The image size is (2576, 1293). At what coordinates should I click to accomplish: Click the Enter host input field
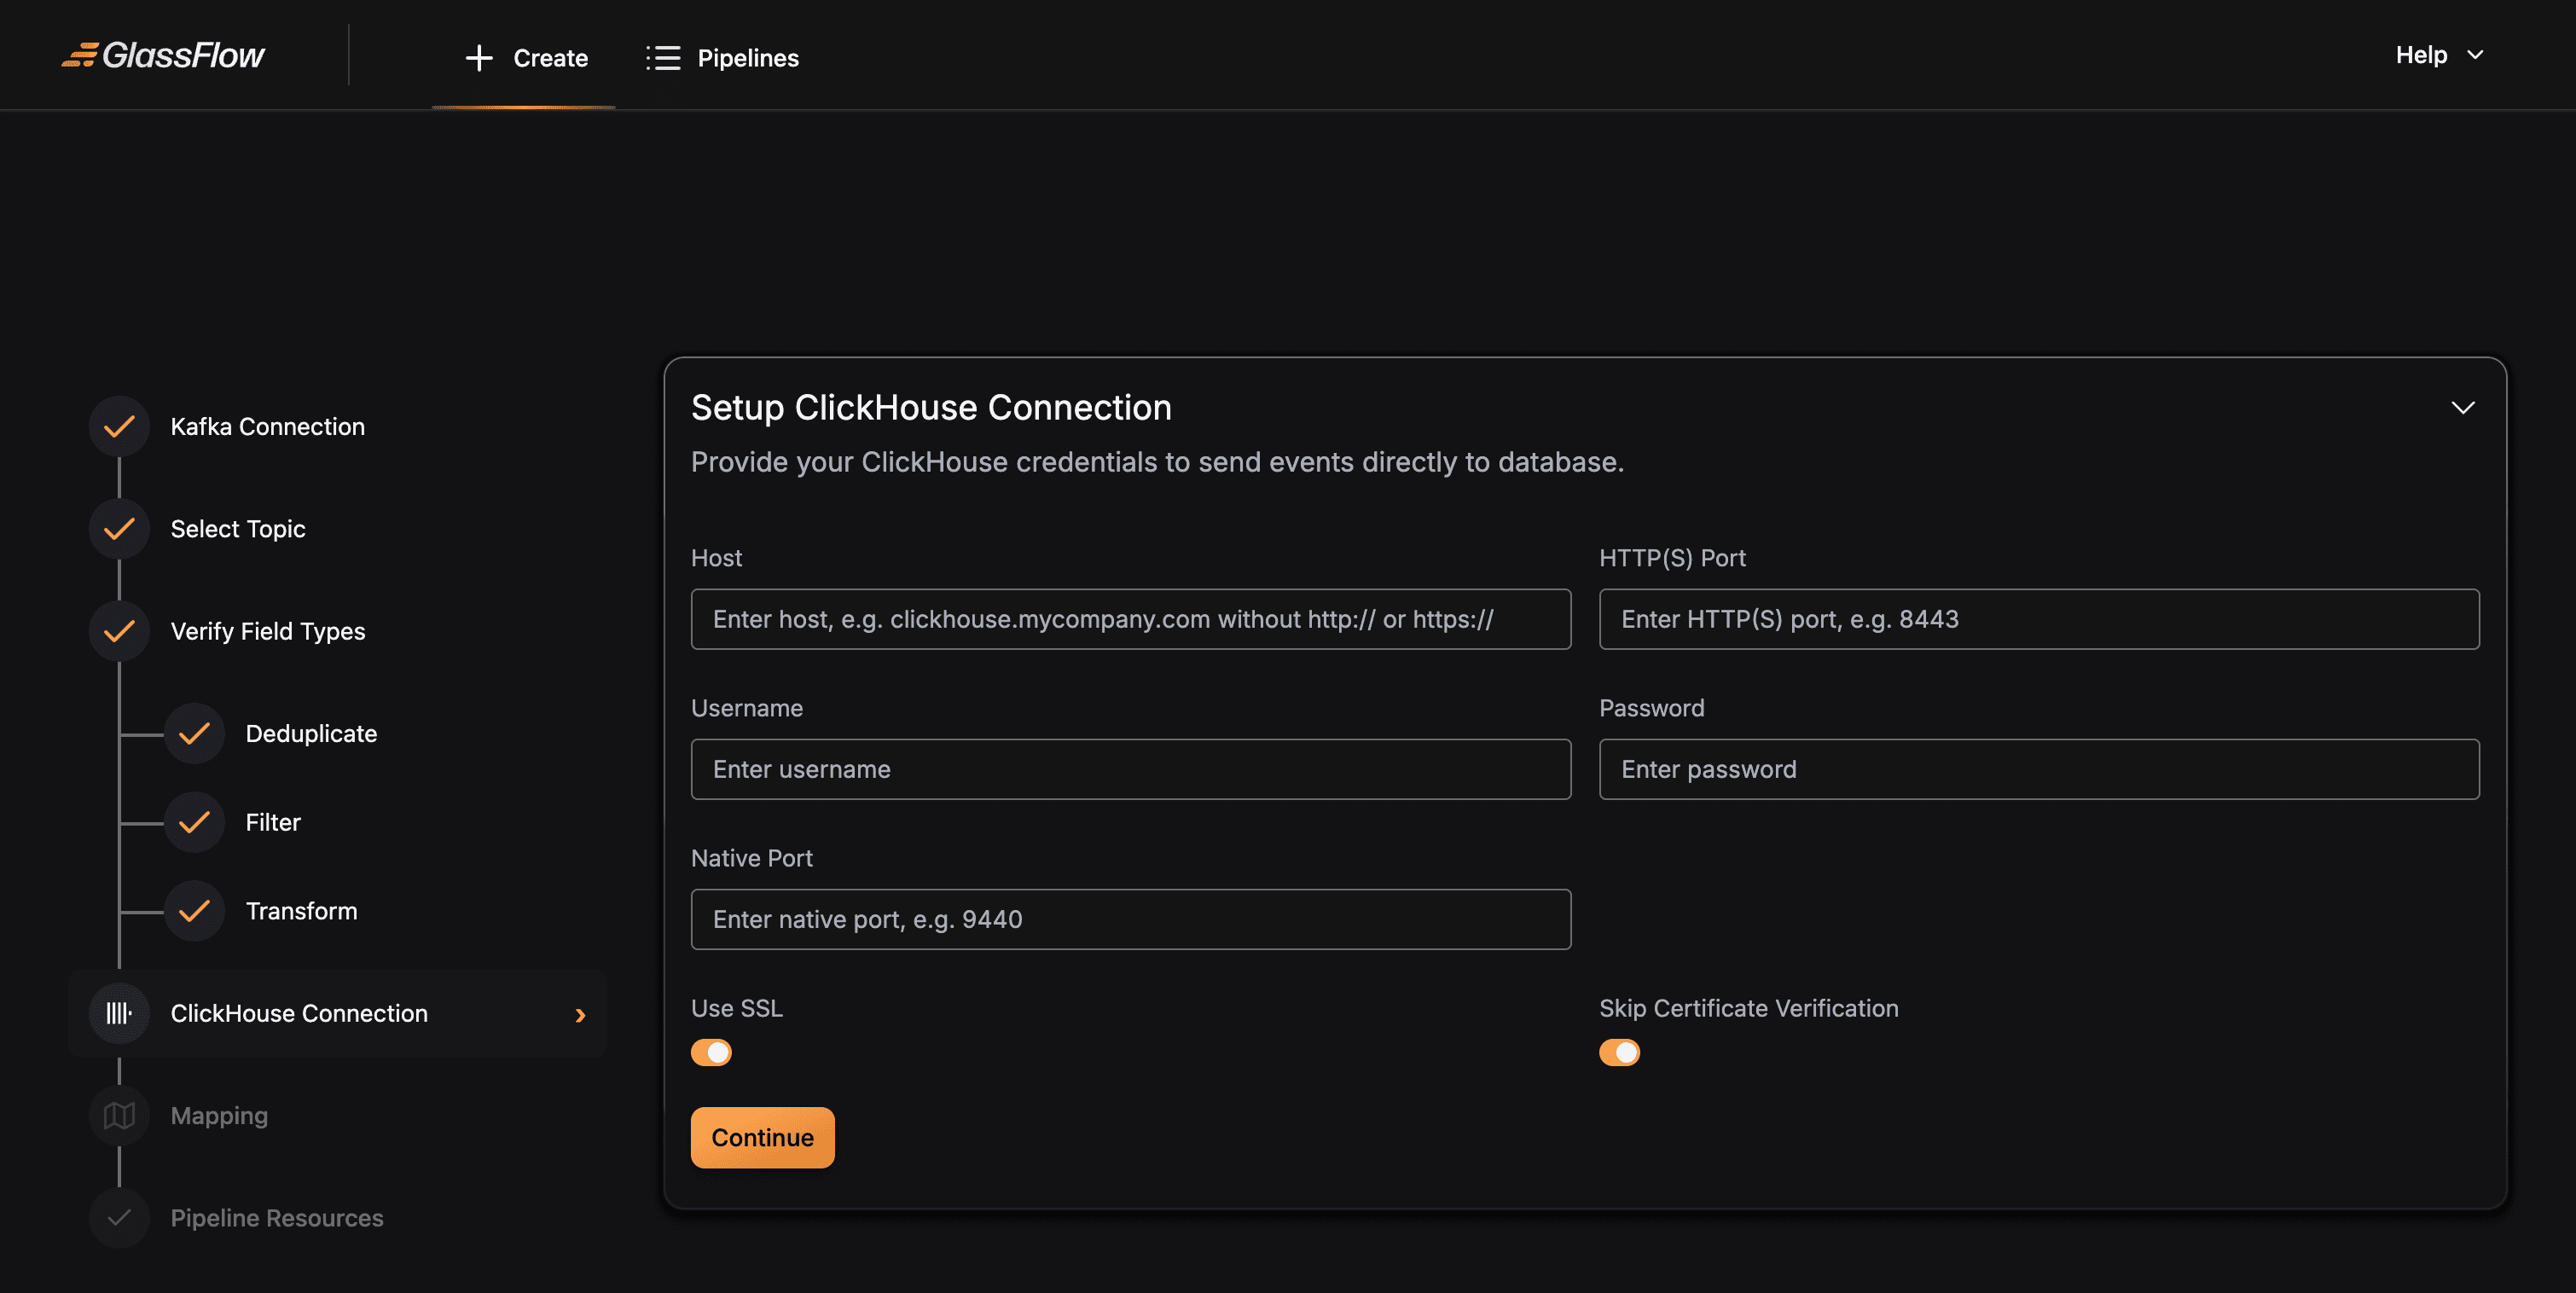(1130, 619)
